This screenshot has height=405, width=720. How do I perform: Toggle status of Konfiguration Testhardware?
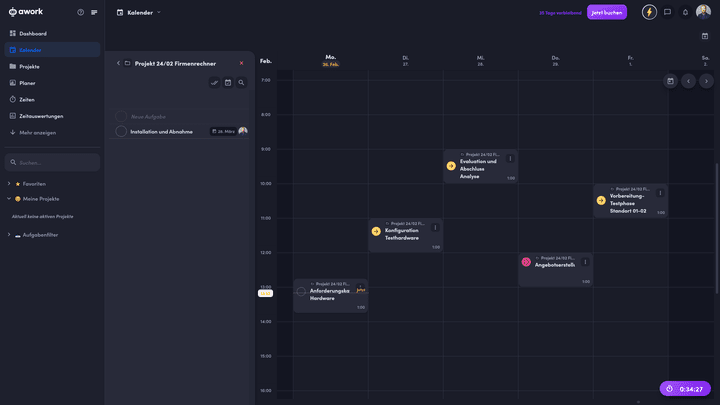[376, 231]
